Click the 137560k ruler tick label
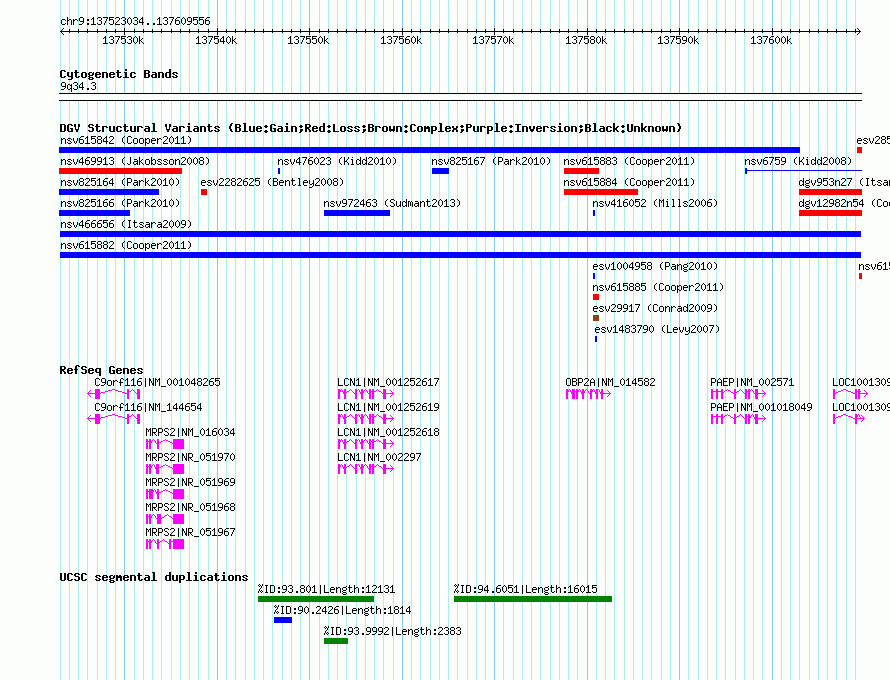Screen dimensions: 890x680 click(401, 40)
